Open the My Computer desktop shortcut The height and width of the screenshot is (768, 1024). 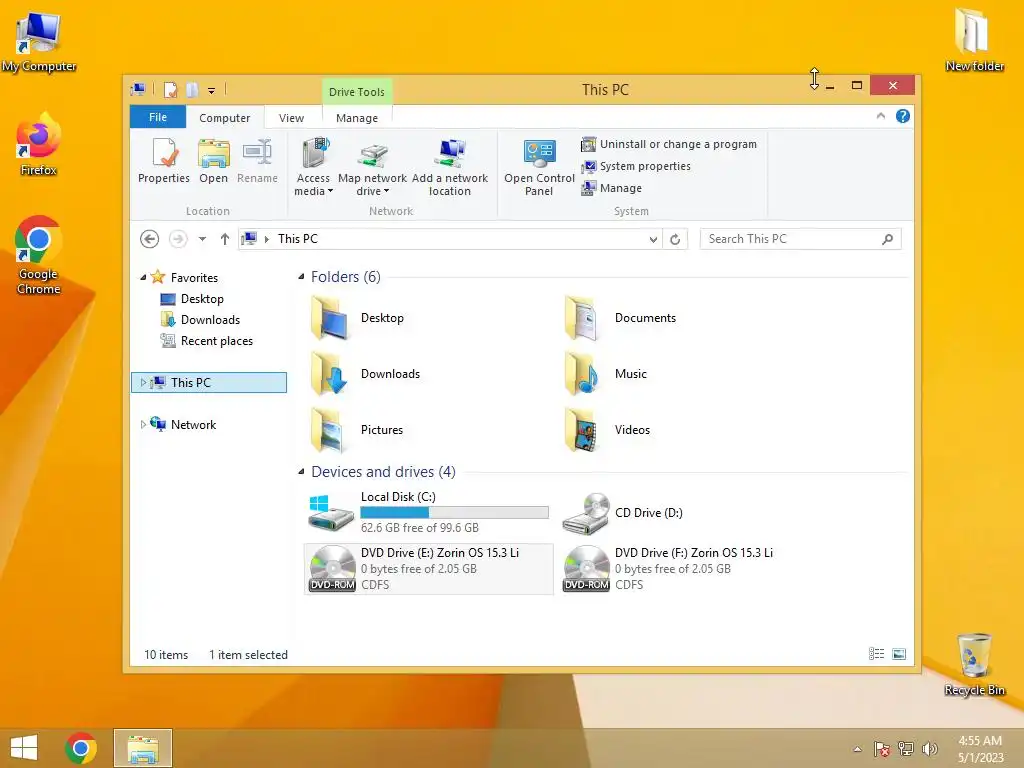pos(39,42)
